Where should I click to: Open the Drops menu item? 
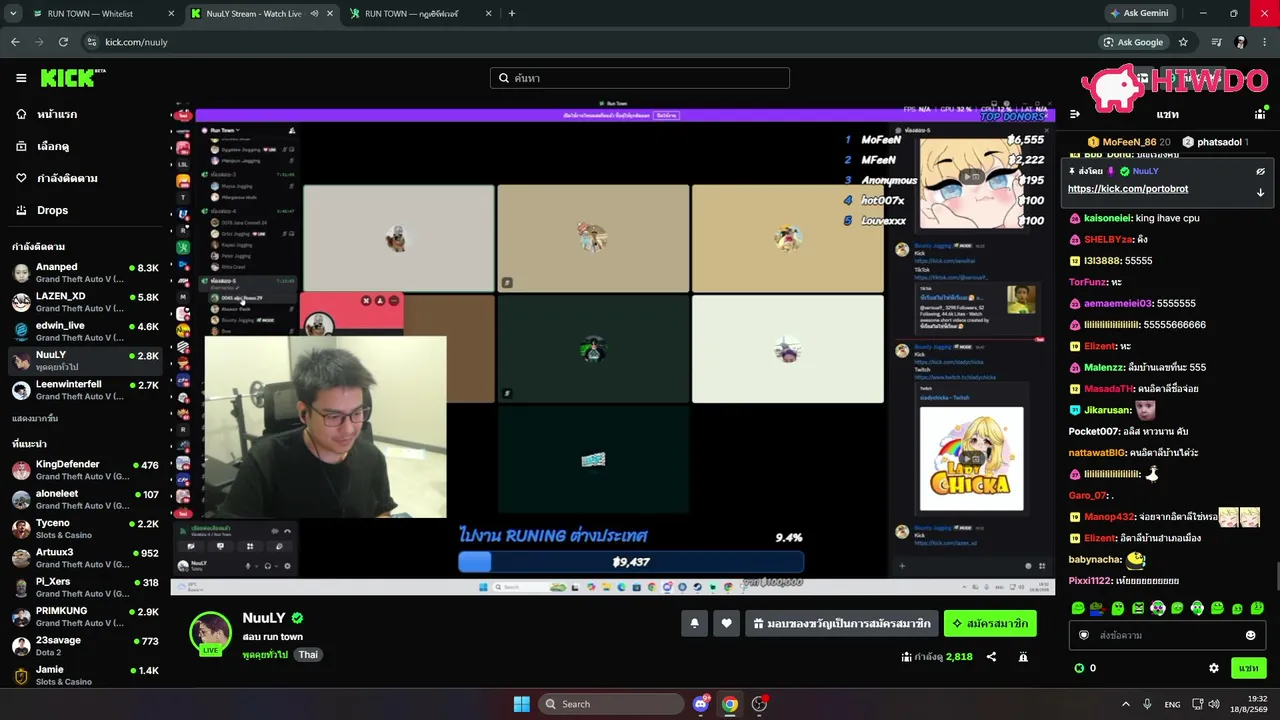[53, 210]
